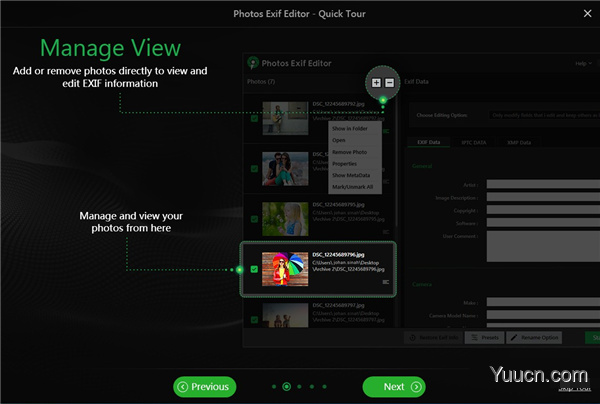Click the Presets button
Image resolution: width=600 pixels, height=404 pixels.
click(x=484, y=337)
